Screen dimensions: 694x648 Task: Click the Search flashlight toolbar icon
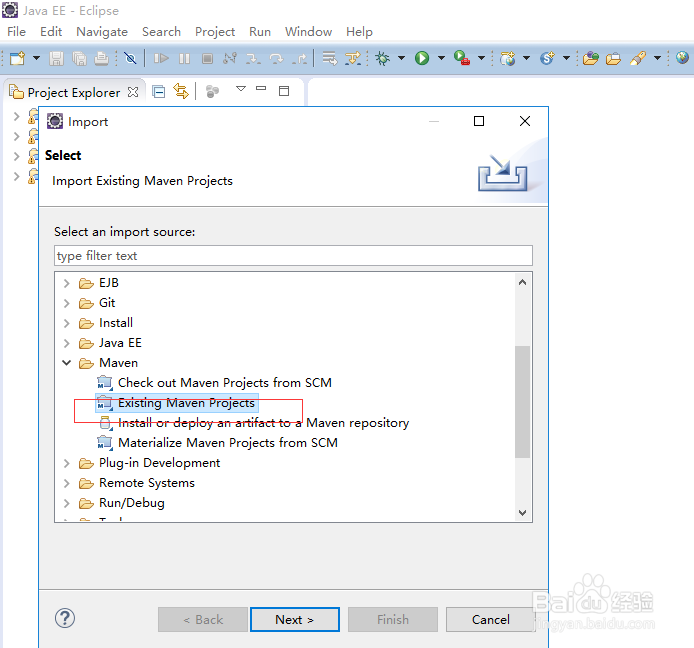(x=638, y=58)
